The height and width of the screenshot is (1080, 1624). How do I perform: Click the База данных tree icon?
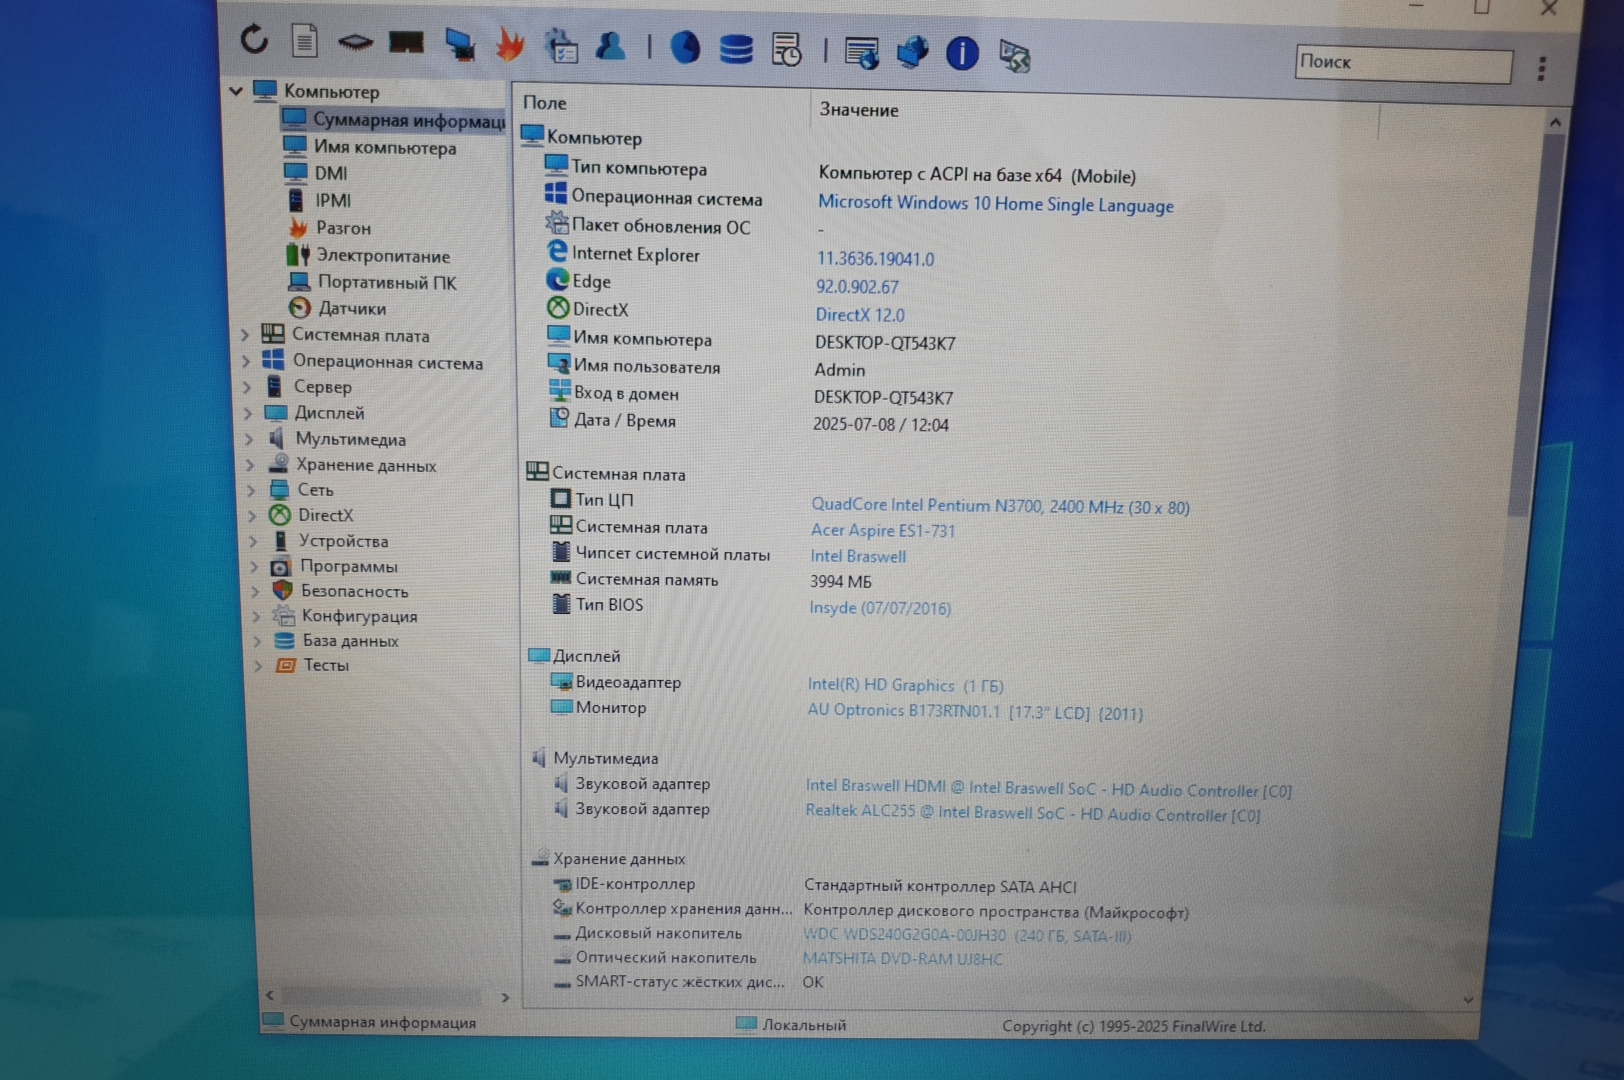[284, 640]
